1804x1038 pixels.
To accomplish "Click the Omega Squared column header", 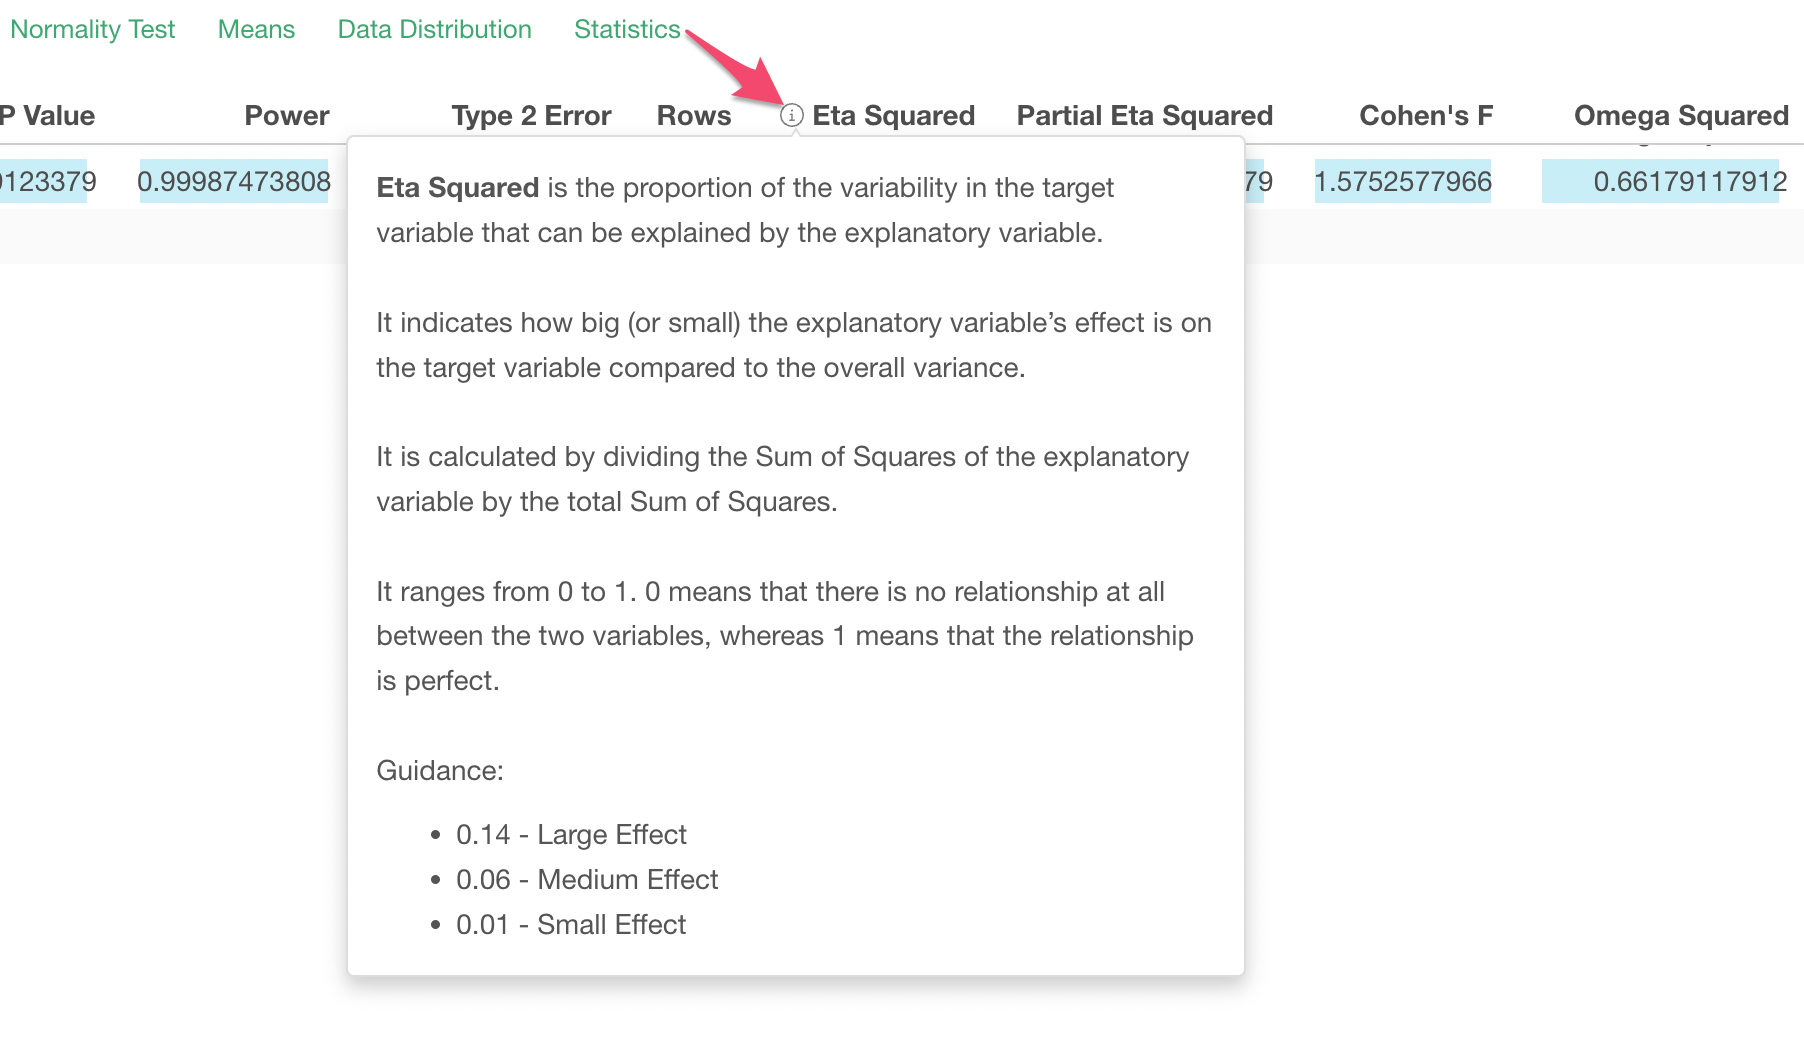I will [x=1681, y=116].
